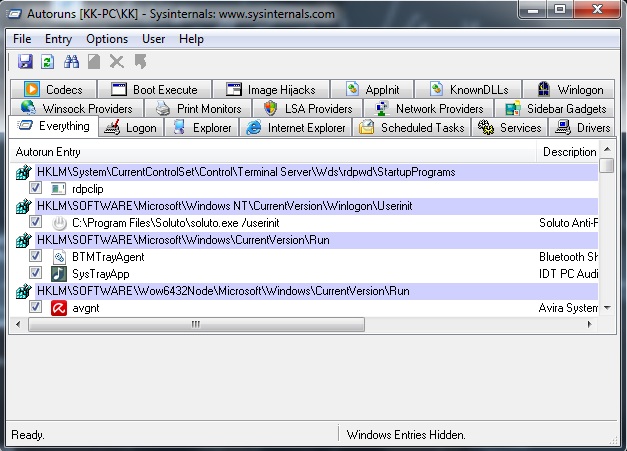
Task: Open the Entry menu
Action: 58,39
